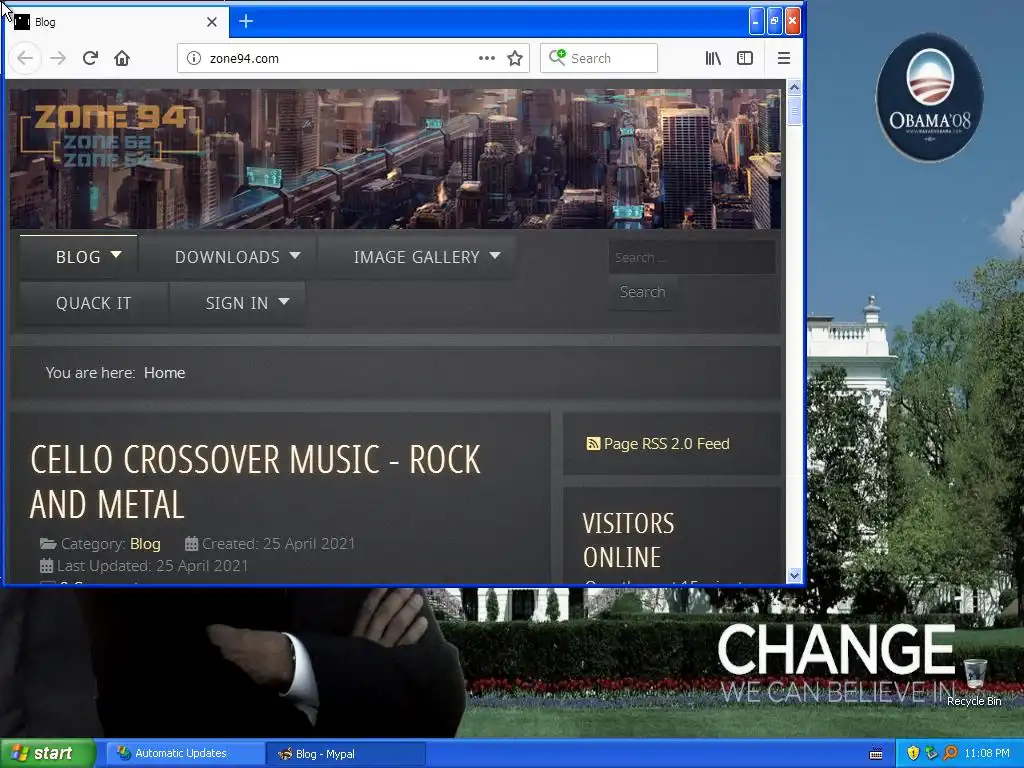The image size is (1024, 768).
Task: Click the 11:08 PM system clock
Action: click(987, 754)
